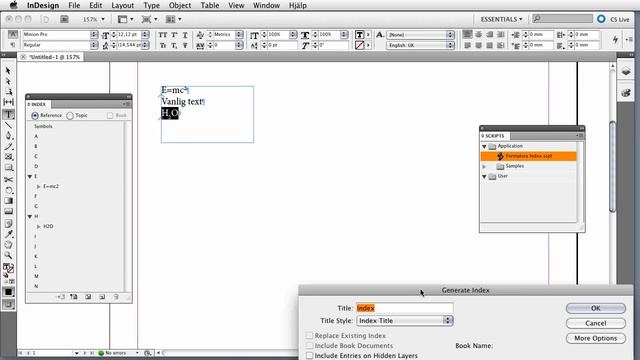Select the Direct Selection tool

(8, 81)
